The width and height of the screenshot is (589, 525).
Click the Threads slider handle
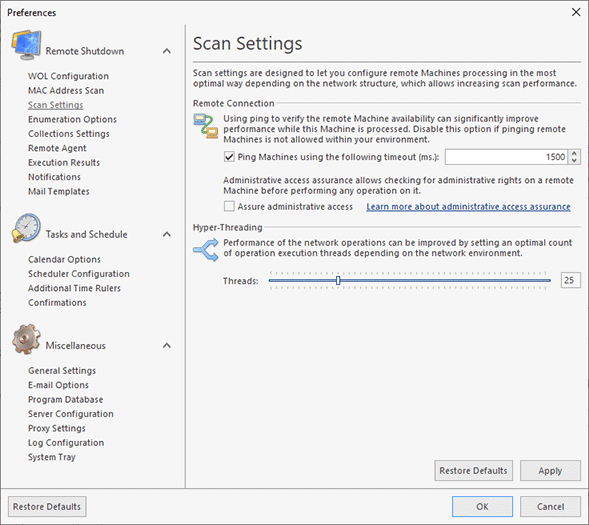click(338, 281)
